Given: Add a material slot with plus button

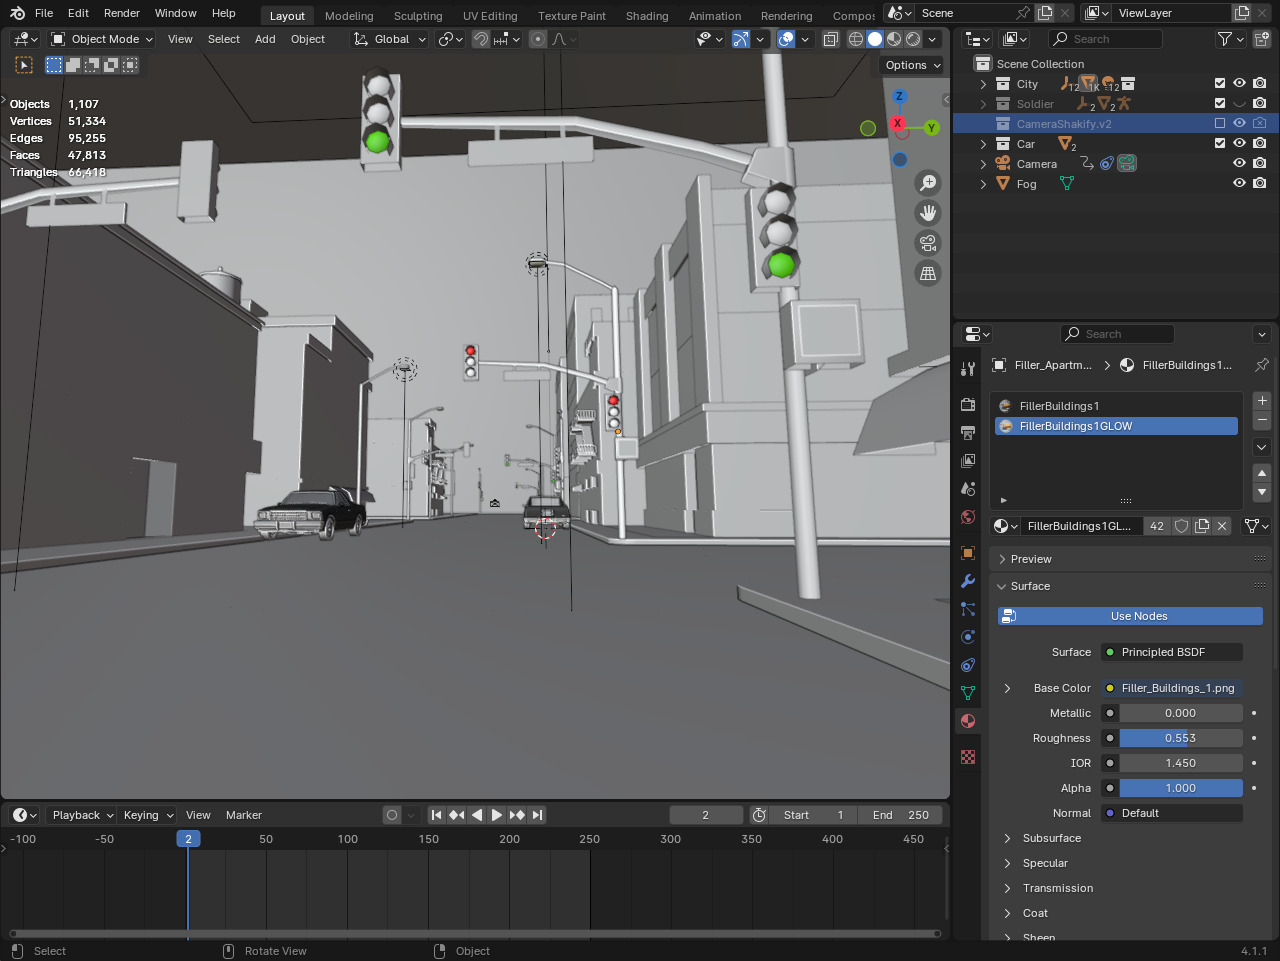Looking at the screenshot, I should 1262,401.
